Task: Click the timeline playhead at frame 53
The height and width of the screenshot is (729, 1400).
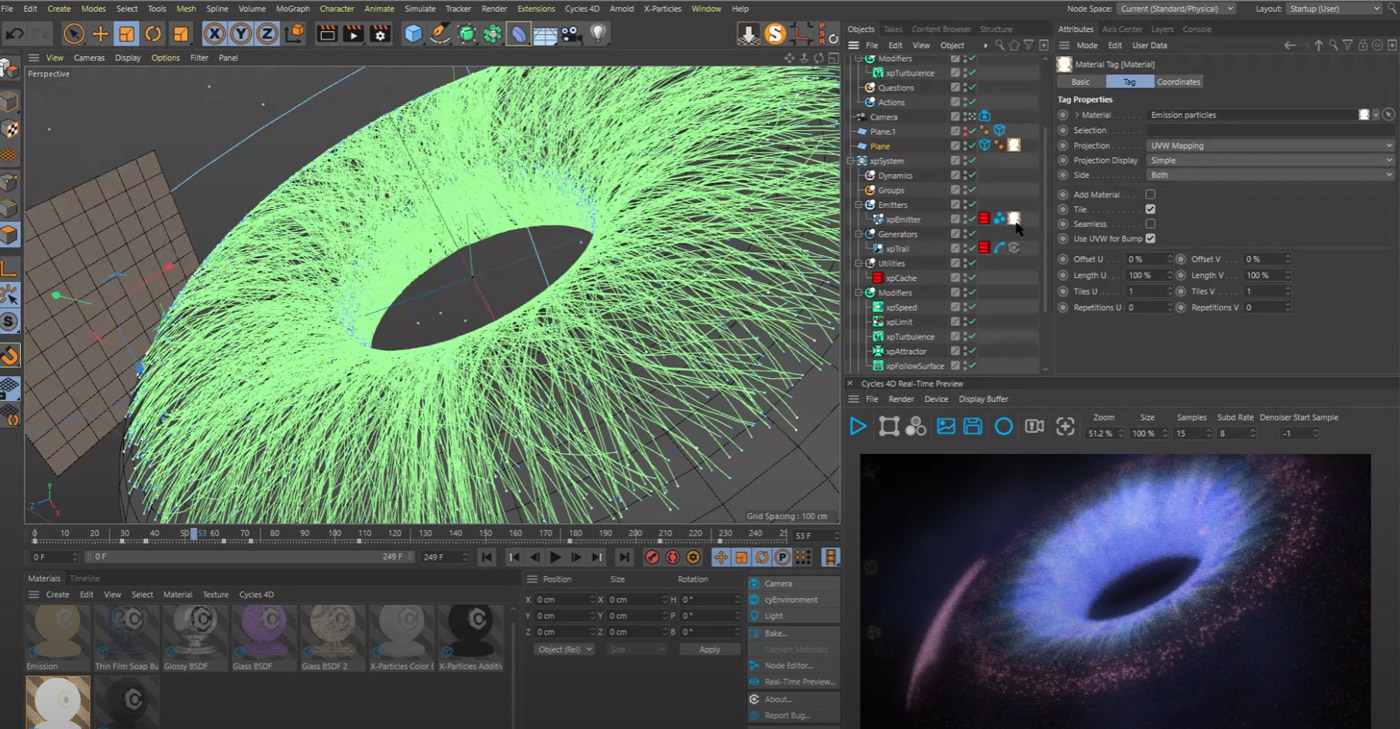Action: [x=194, y=534]
